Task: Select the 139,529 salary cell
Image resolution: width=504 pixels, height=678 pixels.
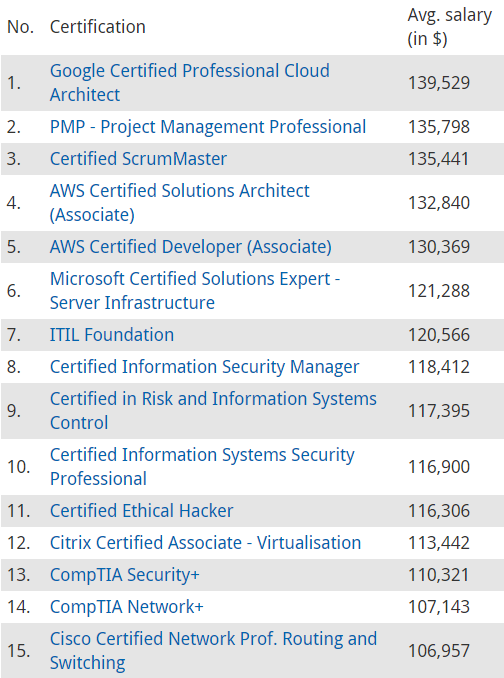Action: (439, 83)
